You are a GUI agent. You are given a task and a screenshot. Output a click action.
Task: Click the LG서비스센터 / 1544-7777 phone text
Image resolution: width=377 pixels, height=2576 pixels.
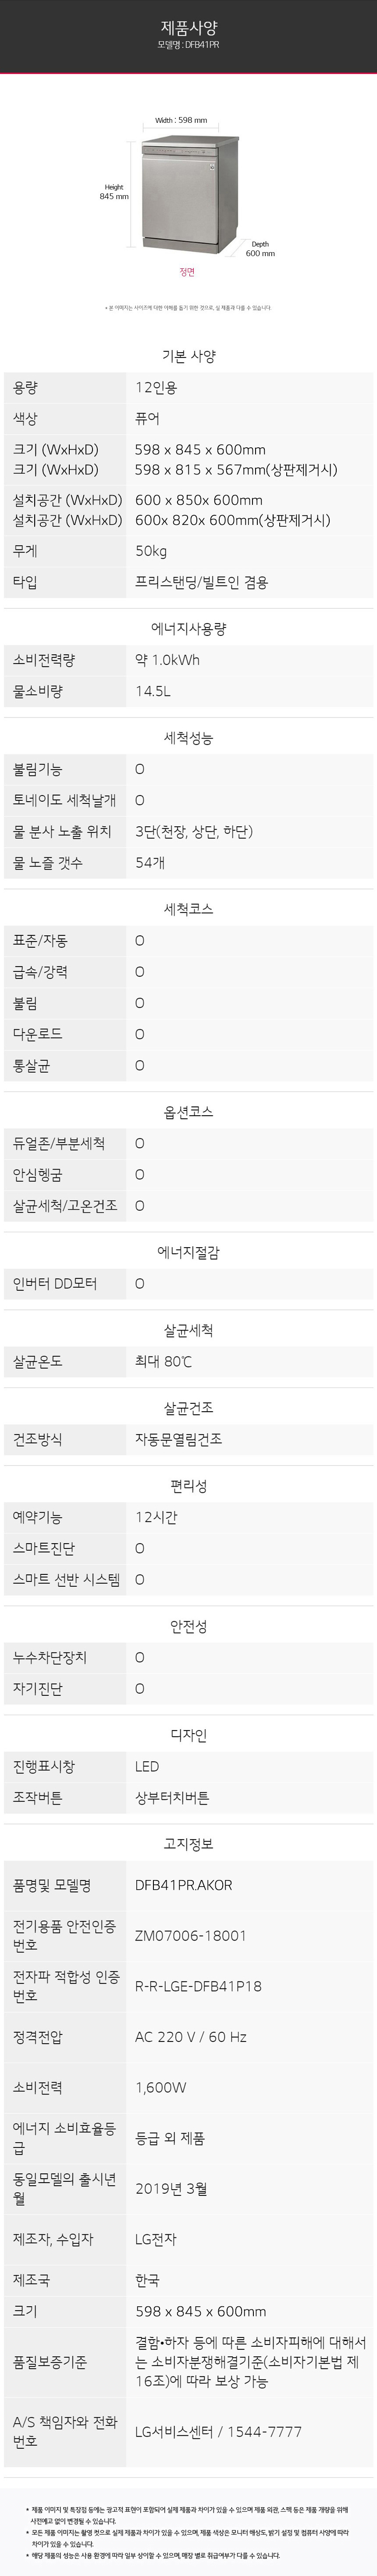(218, 2430)
